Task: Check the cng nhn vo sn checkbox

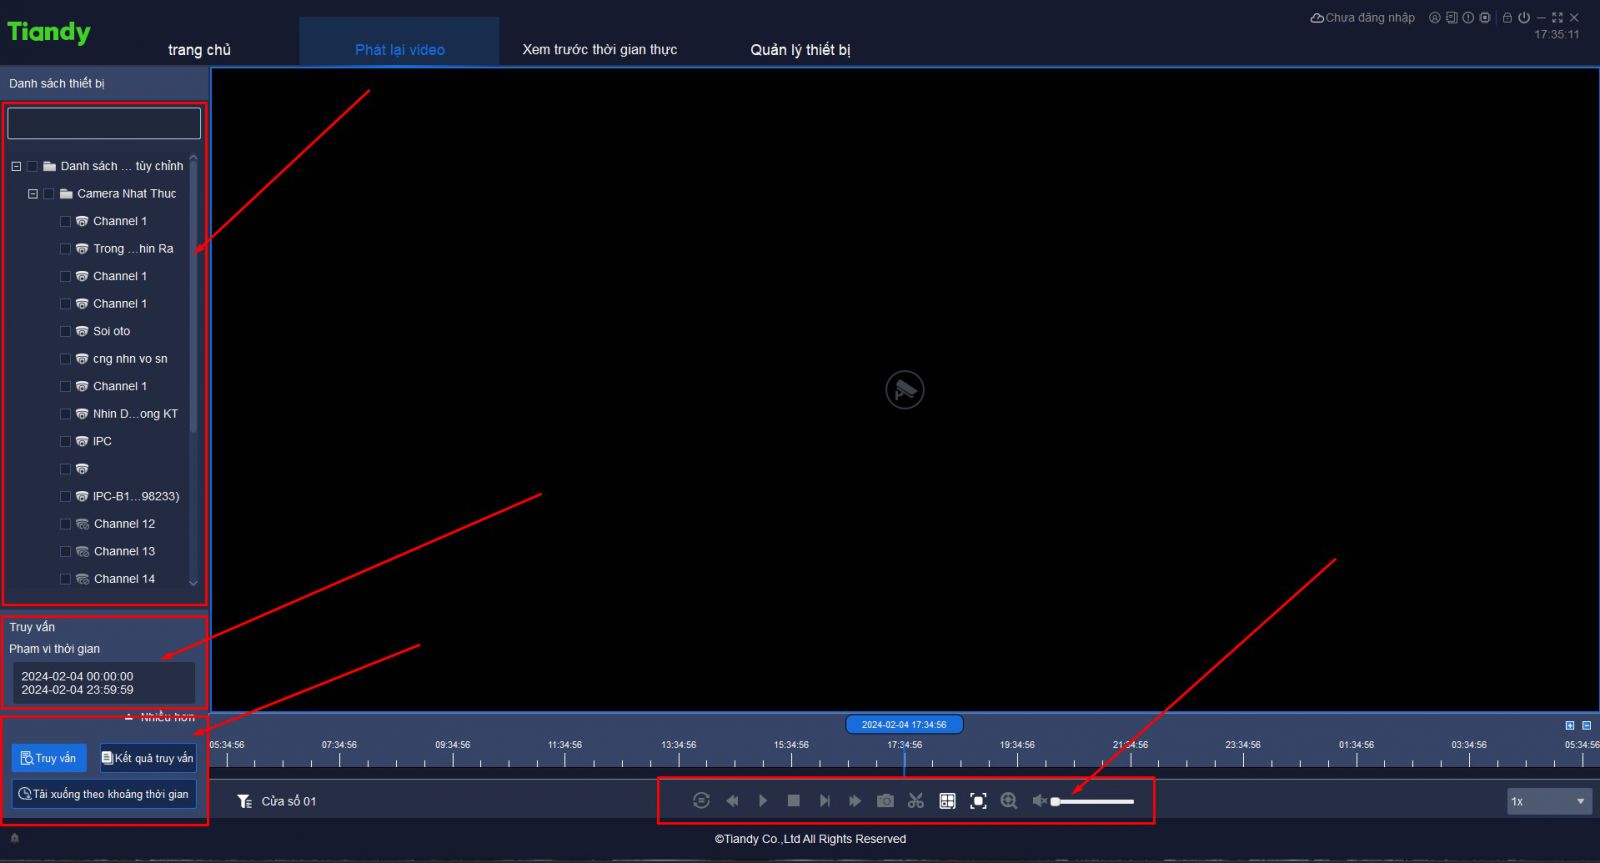Action: point(66,358)
